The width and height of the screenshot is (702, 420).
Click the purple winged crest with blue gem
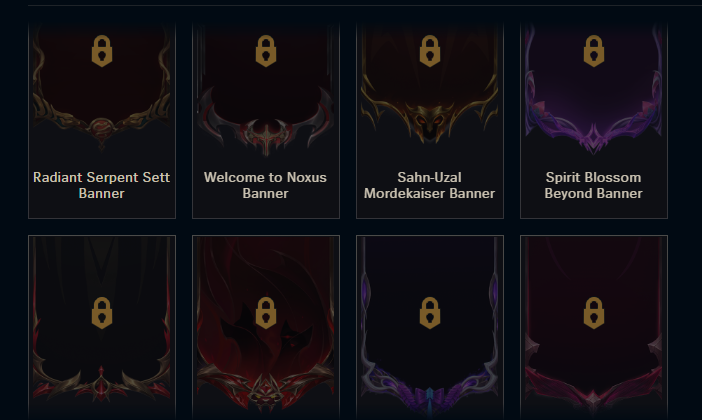(x=430, y=395)
